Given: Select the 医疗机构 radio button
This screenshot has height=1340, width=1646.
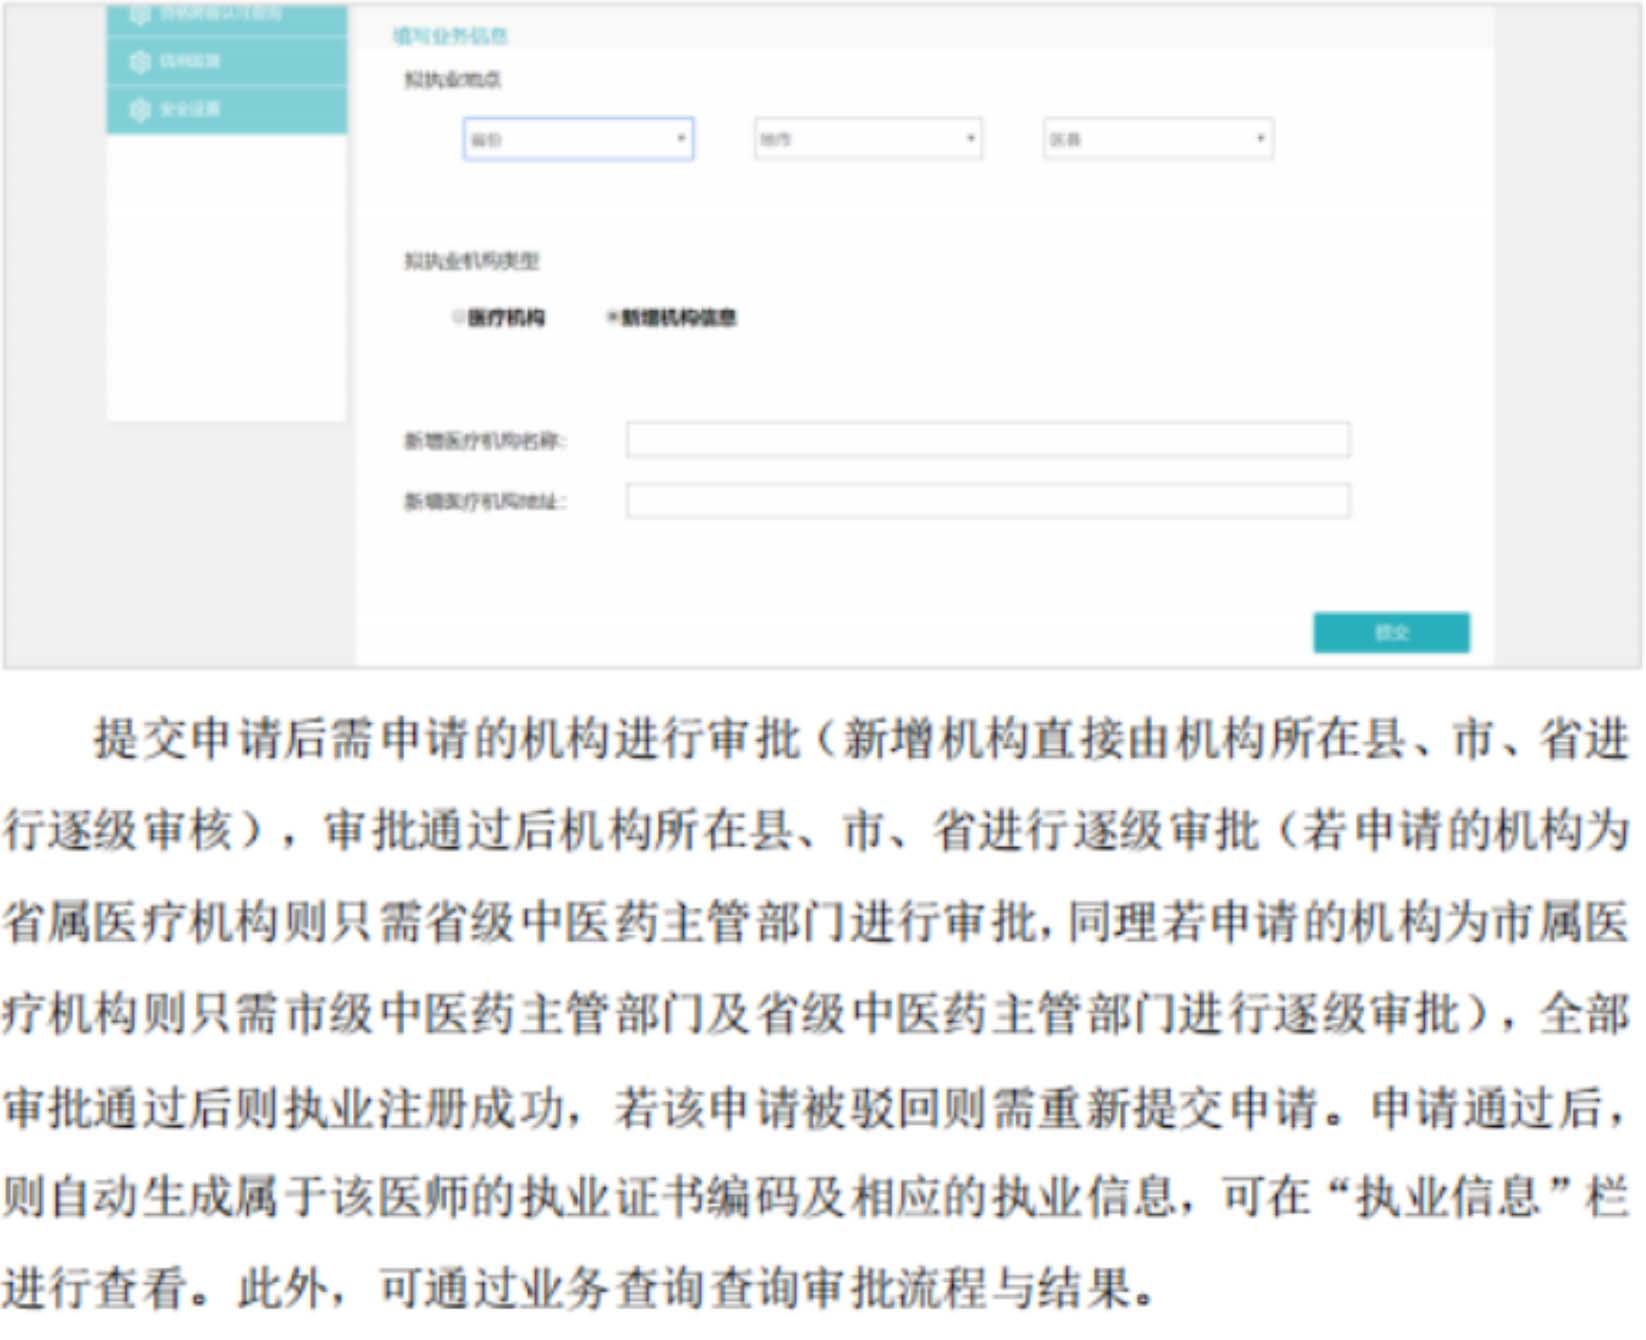Looking at the screenshot, I should click(458, 318).
